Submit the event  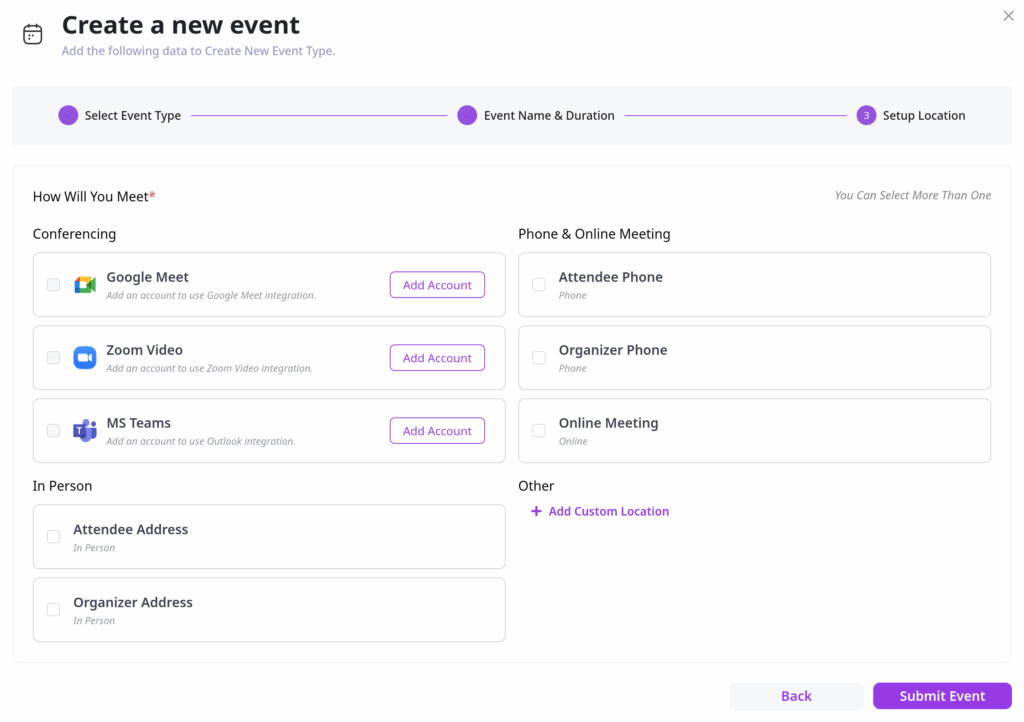point(942,696)
